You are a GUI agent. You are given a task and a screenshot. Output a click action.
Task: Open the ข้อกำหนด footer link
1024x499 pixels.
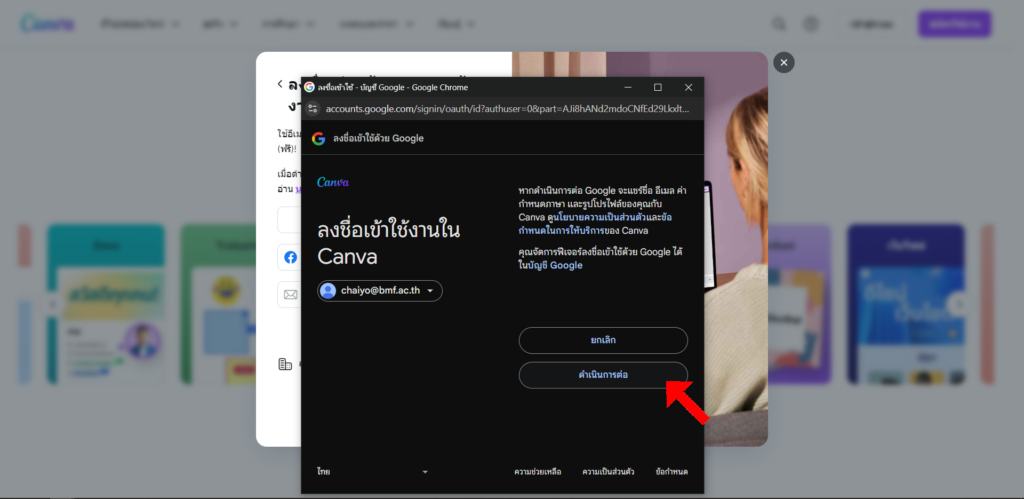pos(672,472)
